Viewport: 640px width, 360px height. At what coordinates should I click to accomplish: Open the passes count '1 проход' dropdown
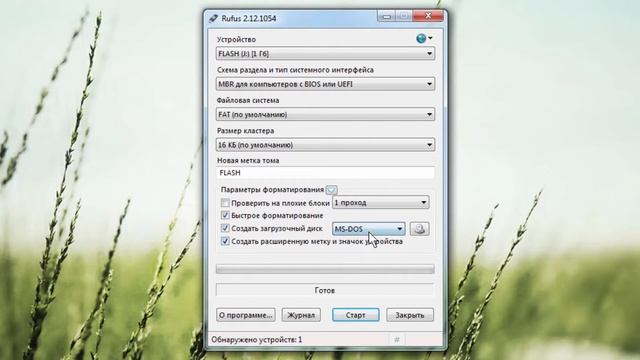(x=381, y=202)
